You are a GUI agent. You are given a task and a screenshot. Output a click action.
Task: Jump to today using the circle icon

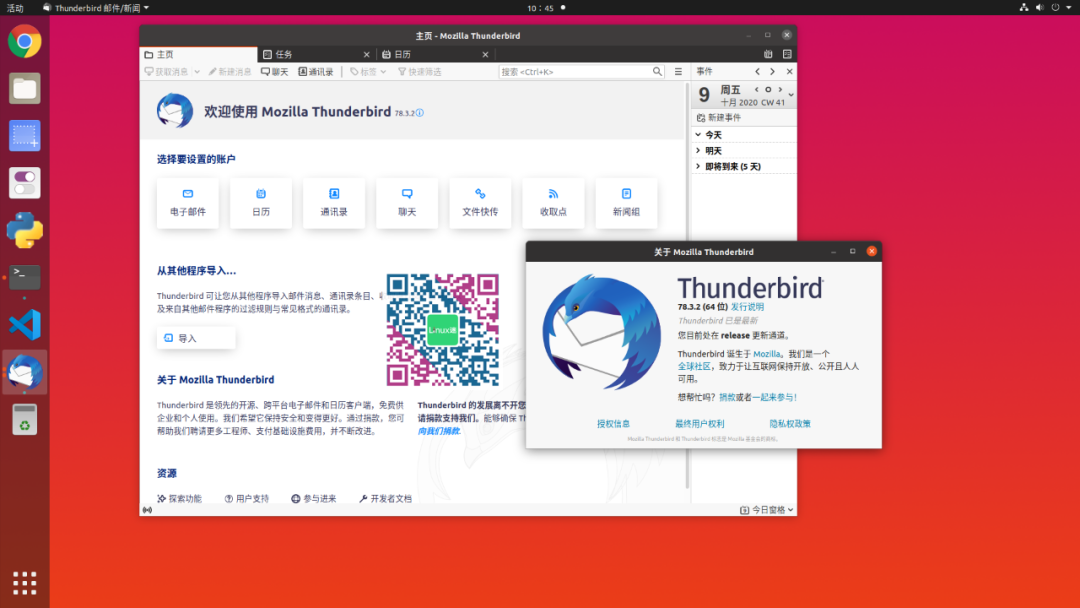(768, 90)
